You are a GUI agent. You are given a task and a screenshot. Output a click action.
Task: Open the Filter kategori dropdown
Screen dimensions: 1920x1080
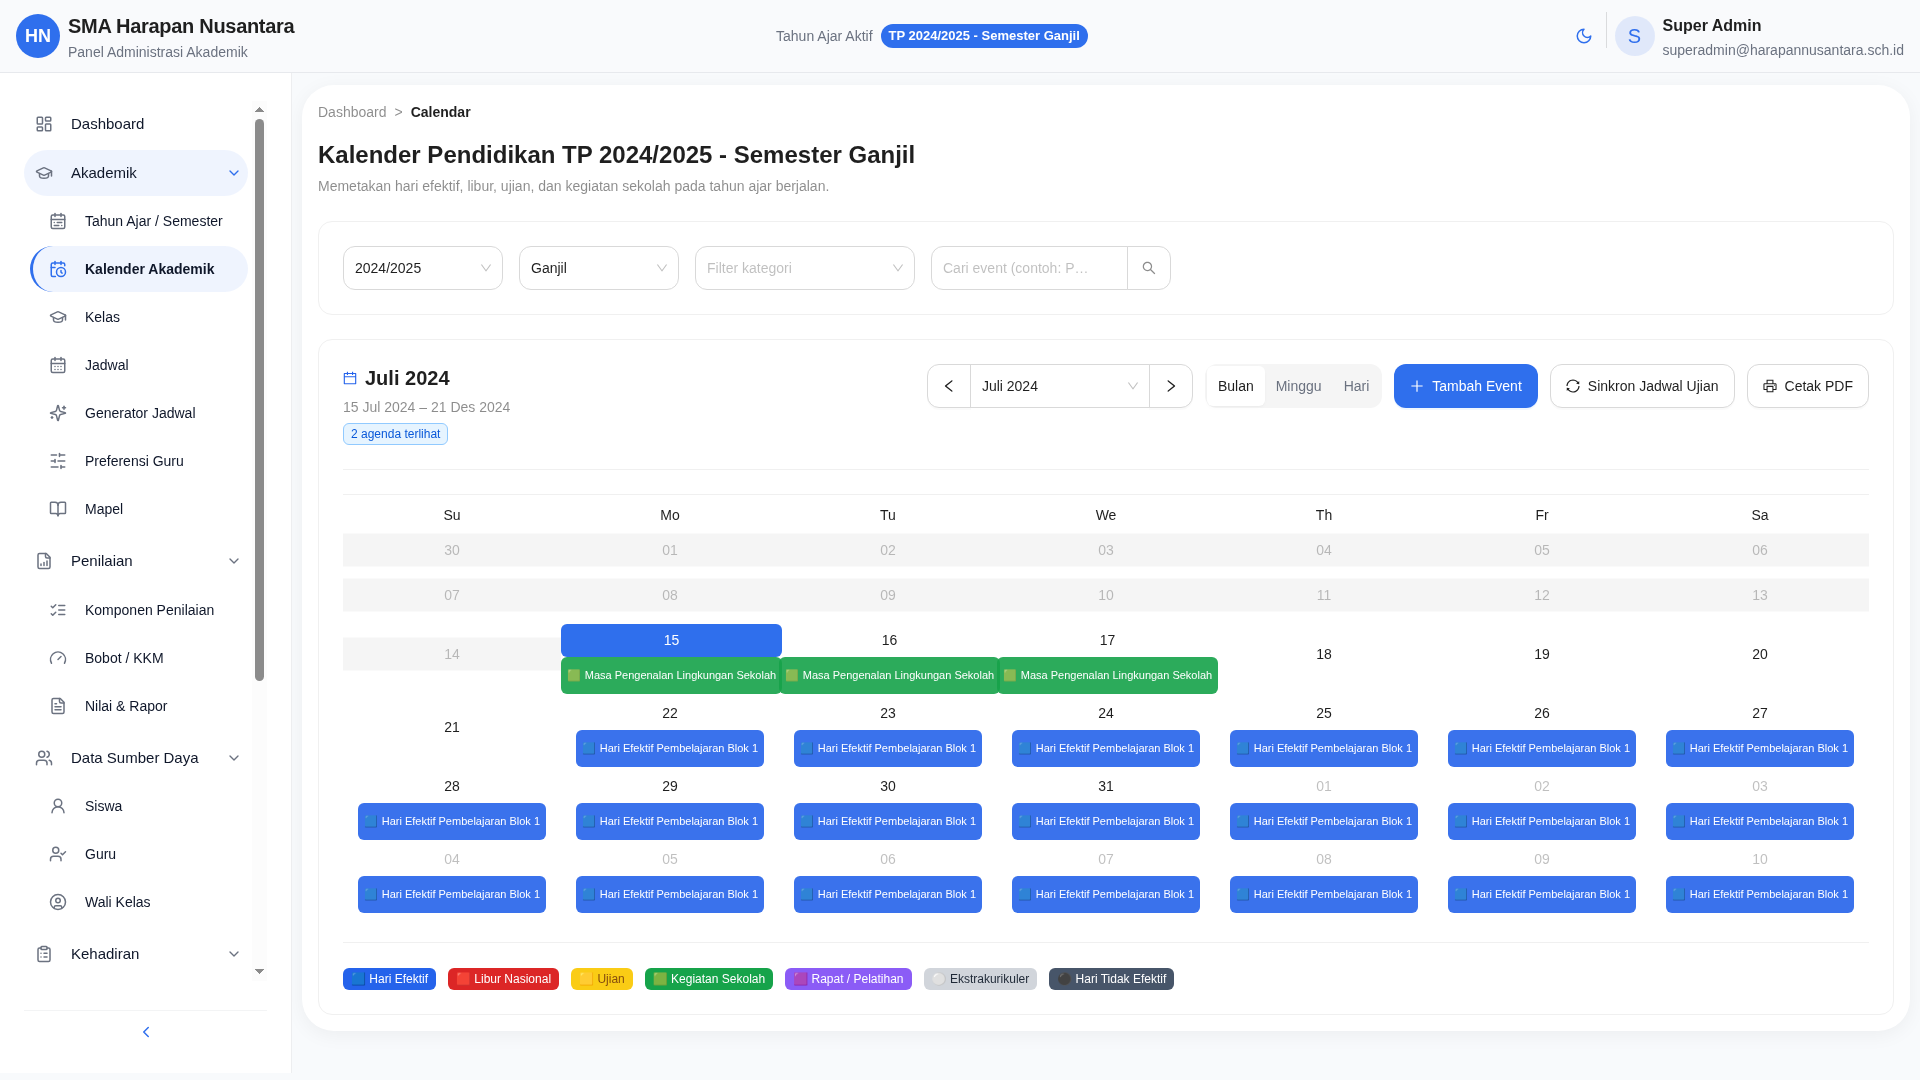pyautogui.click(x=804, y=267)
